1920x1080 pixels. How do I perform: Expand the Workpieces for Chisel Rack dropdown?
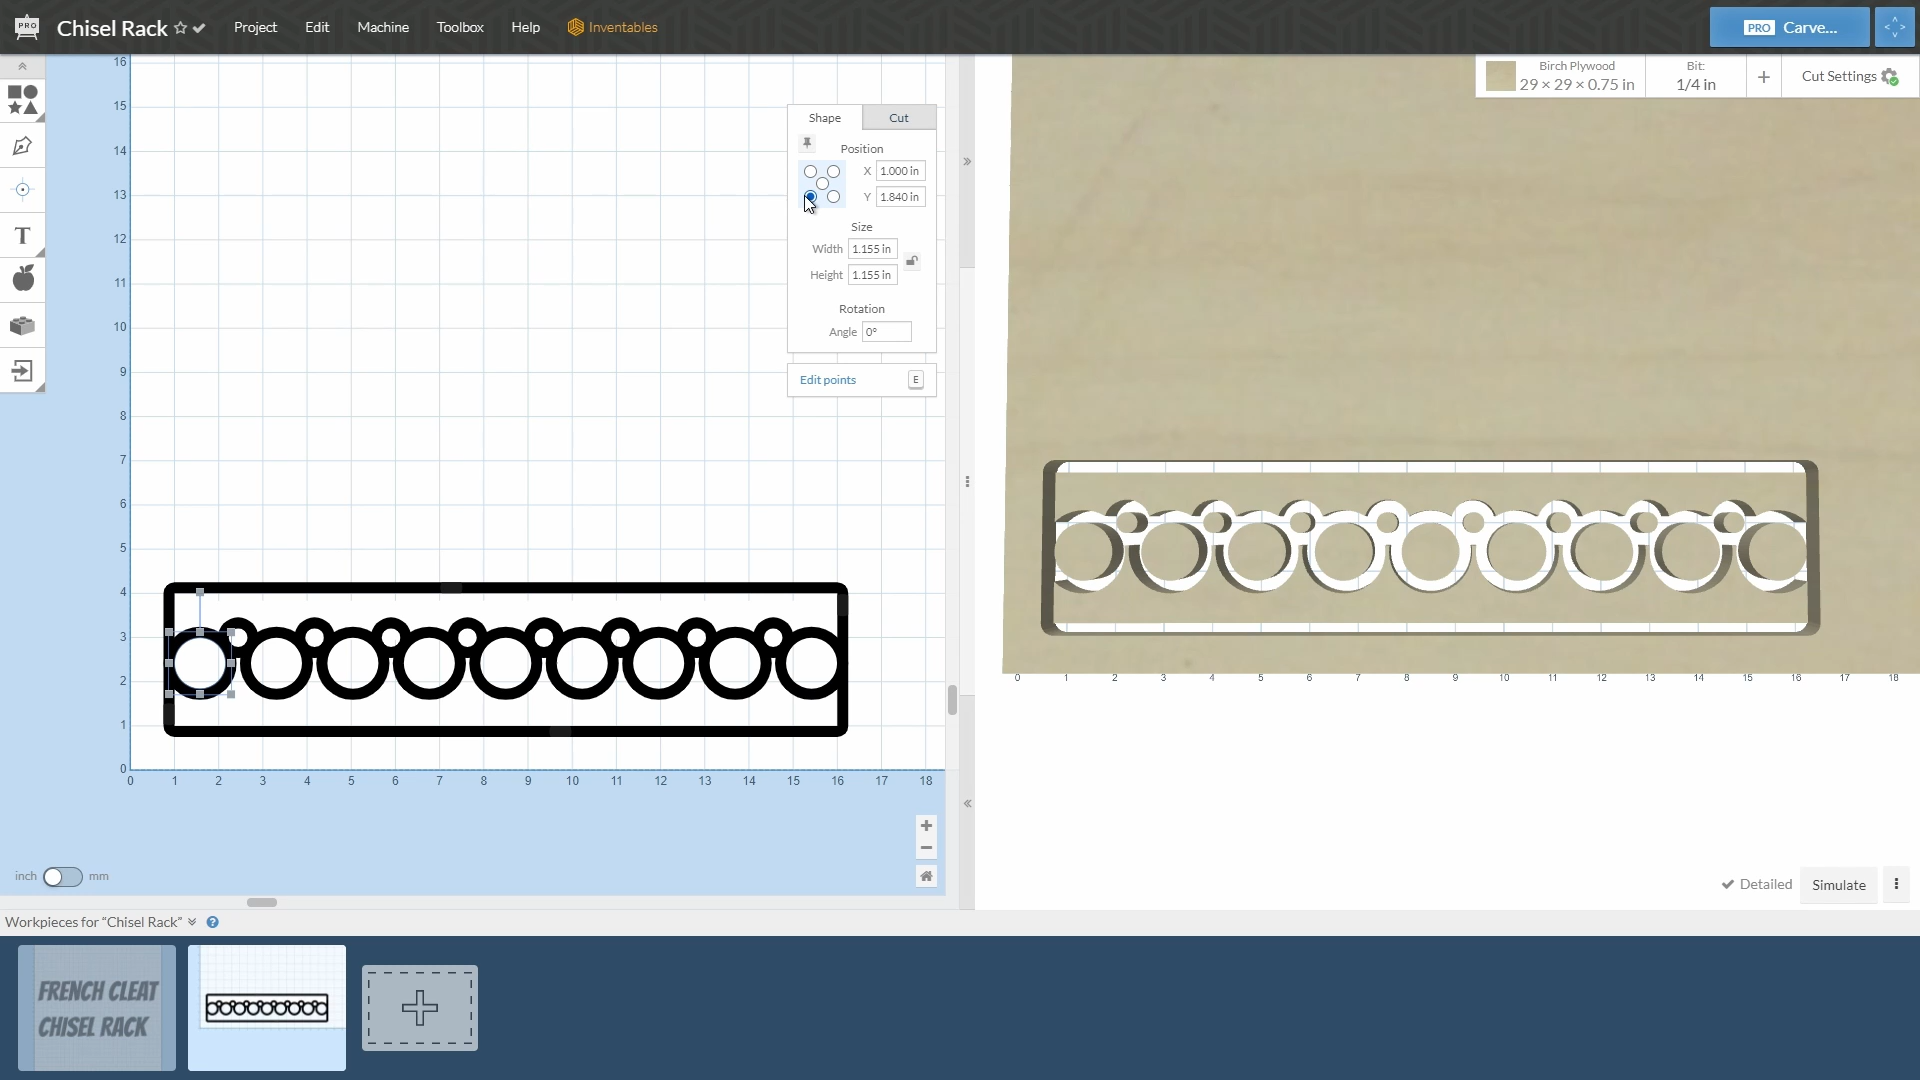(x=192, y=922)
